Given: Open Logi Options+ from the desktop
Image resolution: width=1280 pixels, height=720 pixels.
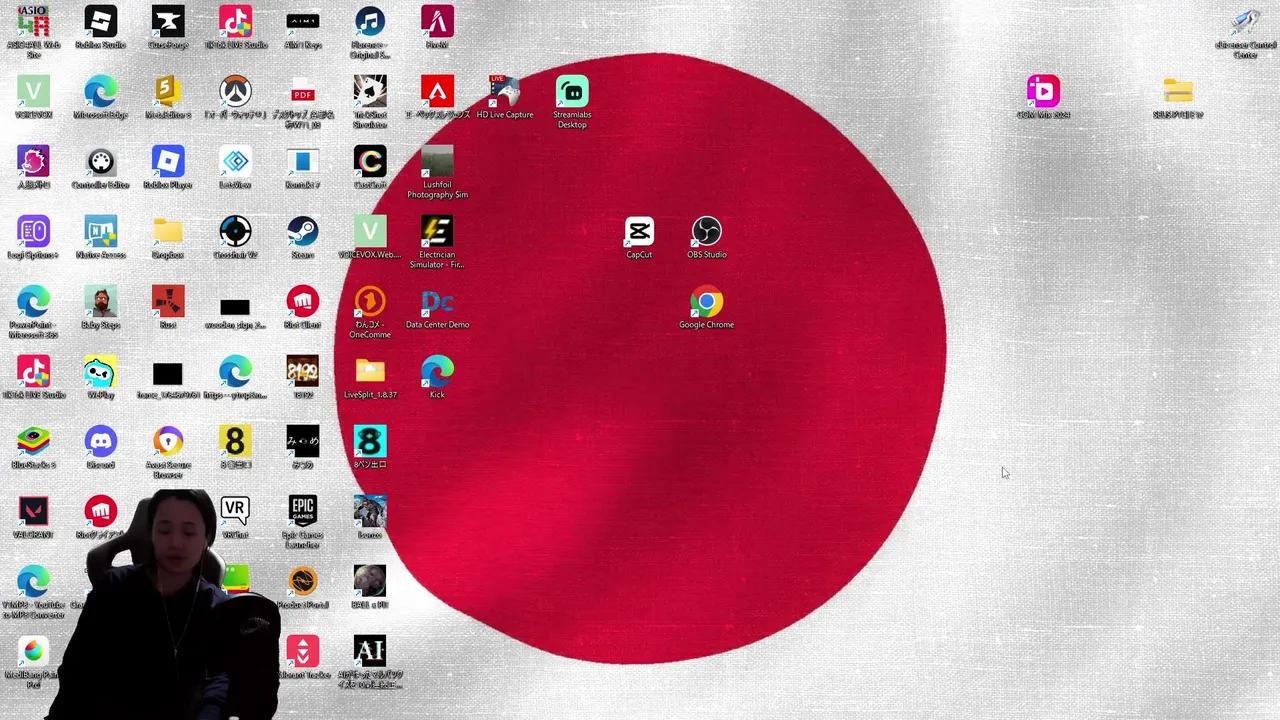Looking at the screenshot, I should [33, 232].
